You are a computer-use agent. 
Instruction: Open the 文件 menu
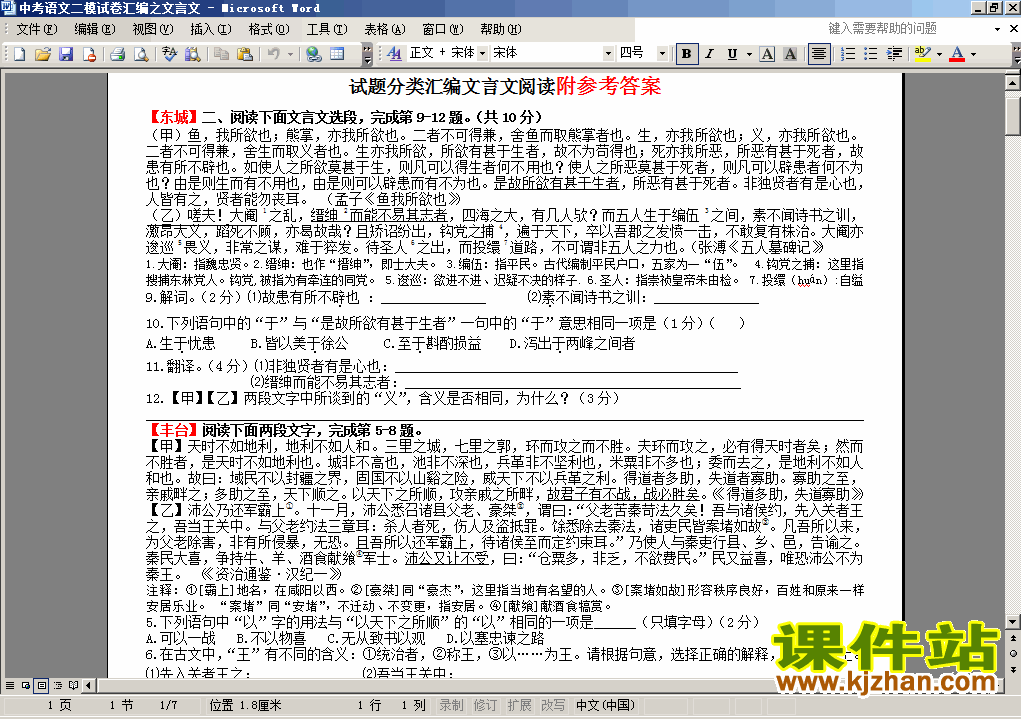(36, 29)
